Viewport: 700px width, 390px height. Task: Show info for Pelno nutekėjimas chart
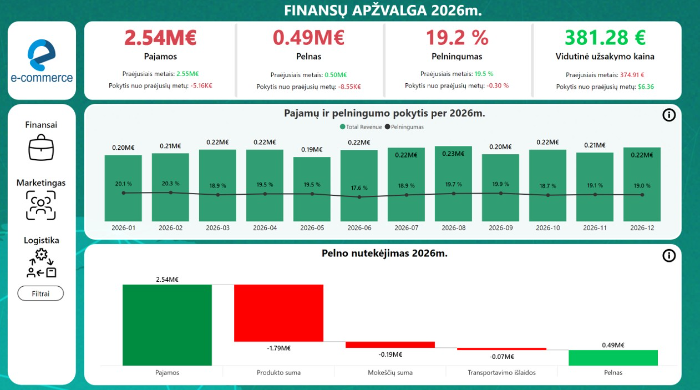[x=669, y=256]
